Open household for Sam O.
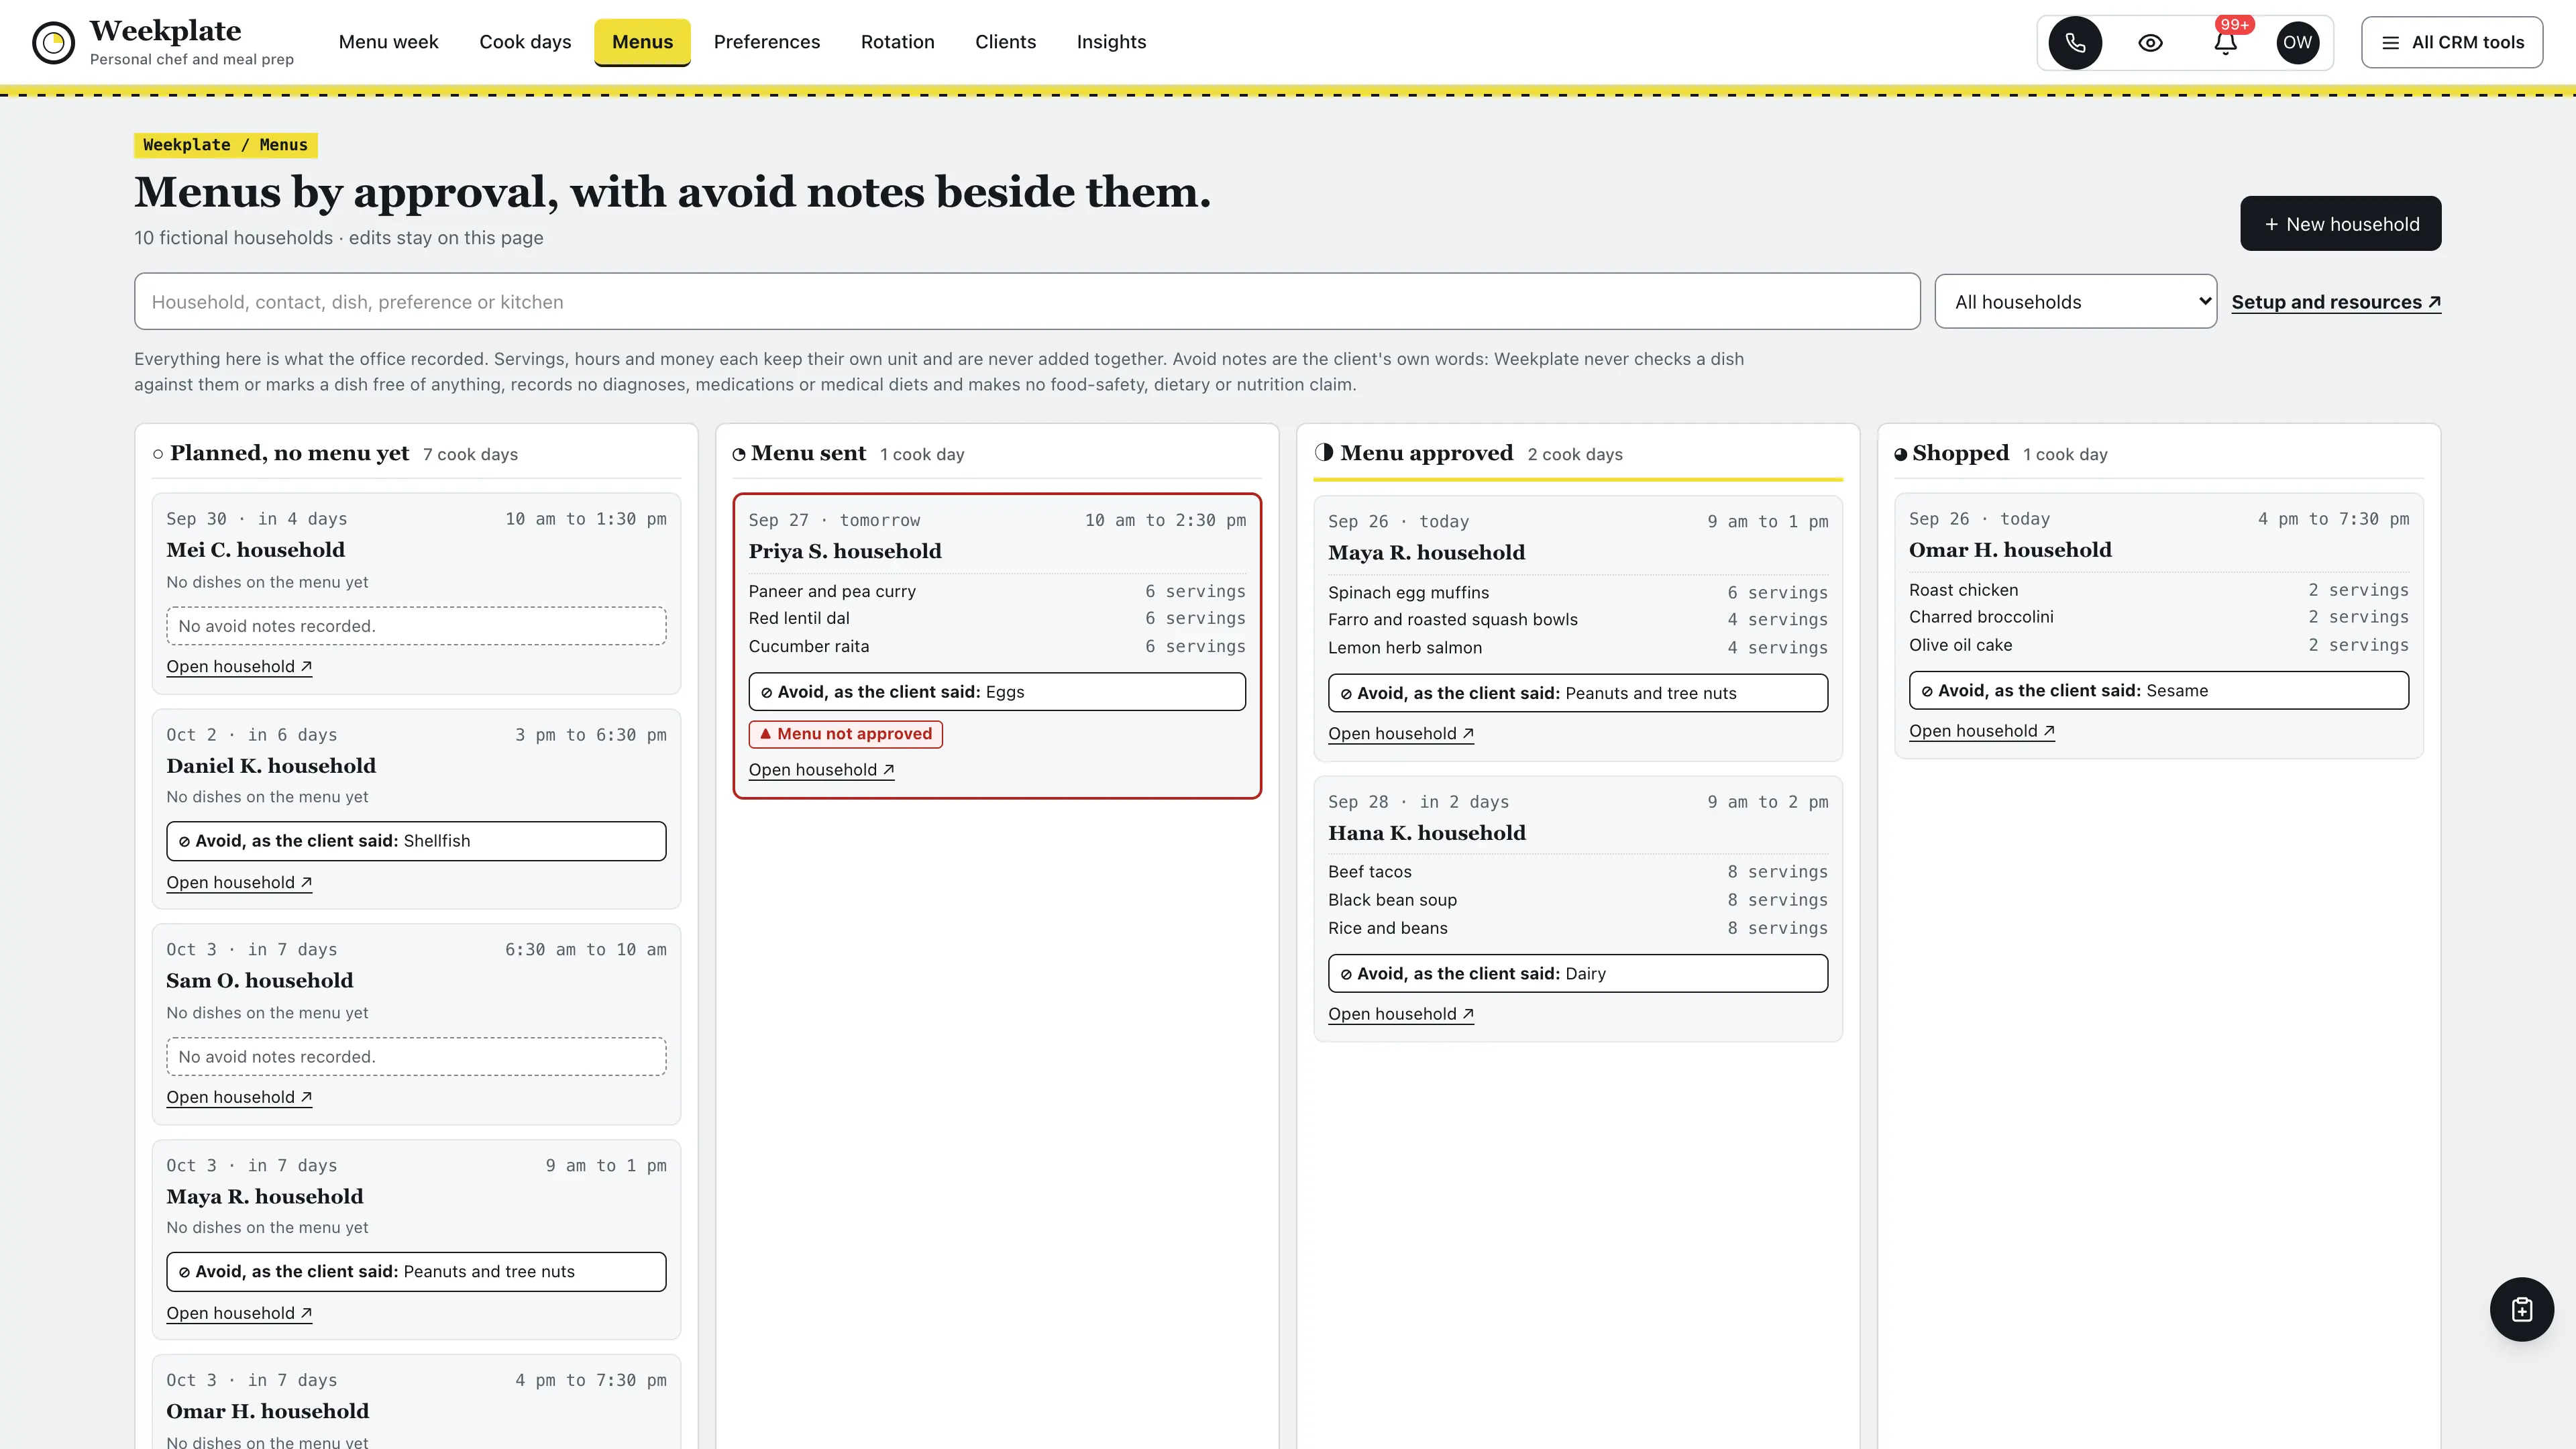 (239, 1098)
